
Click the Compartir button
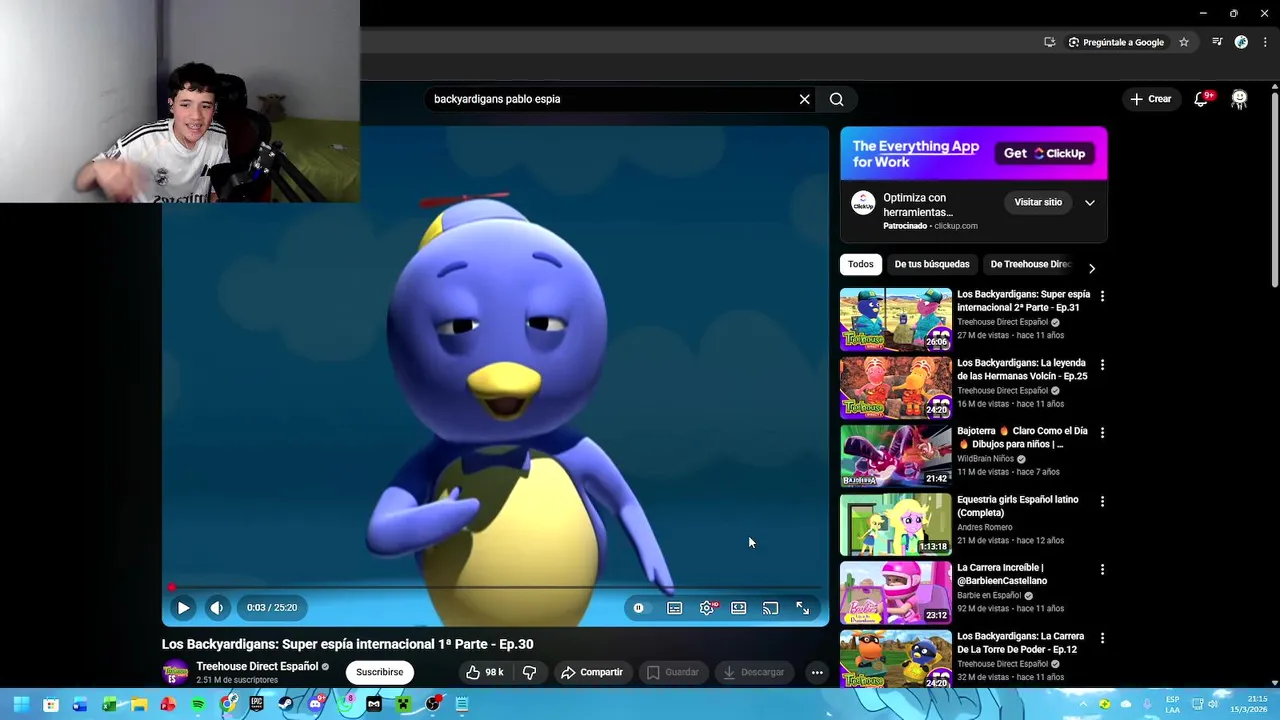click(591, 672)
